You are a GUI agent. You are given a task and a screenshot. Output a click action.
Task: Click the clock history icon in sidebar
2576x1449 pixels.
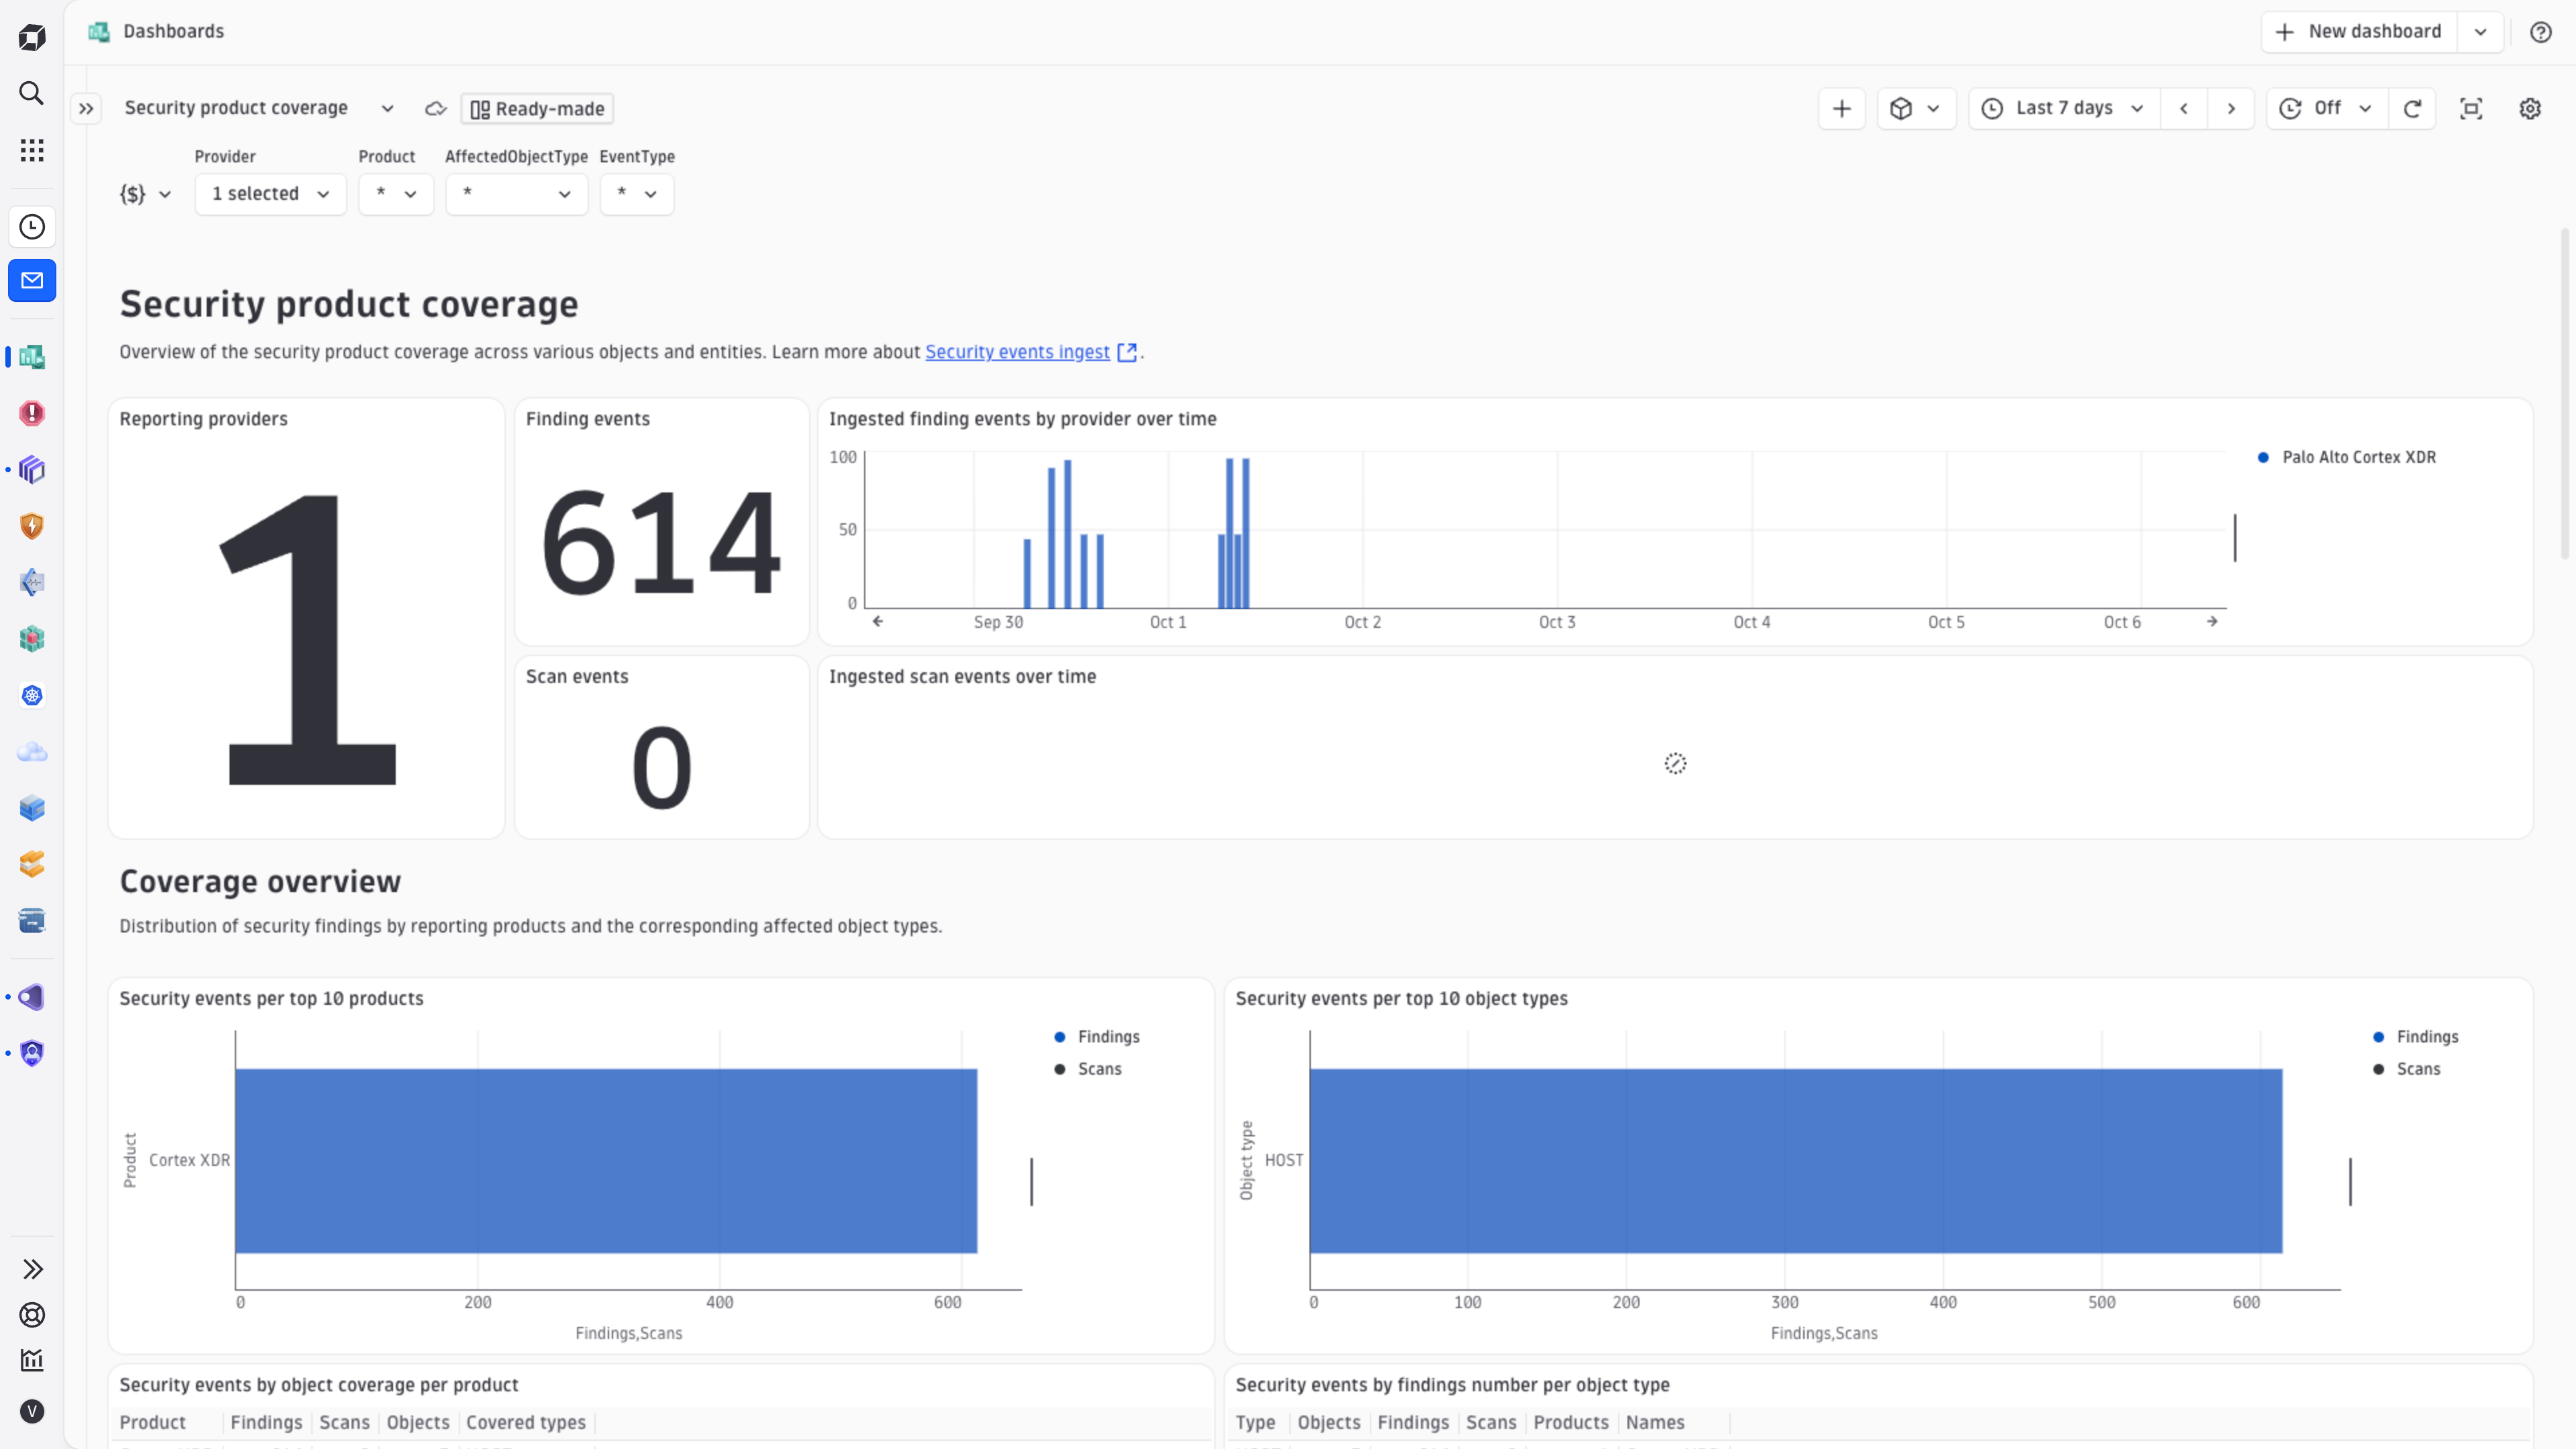(32, 227)
